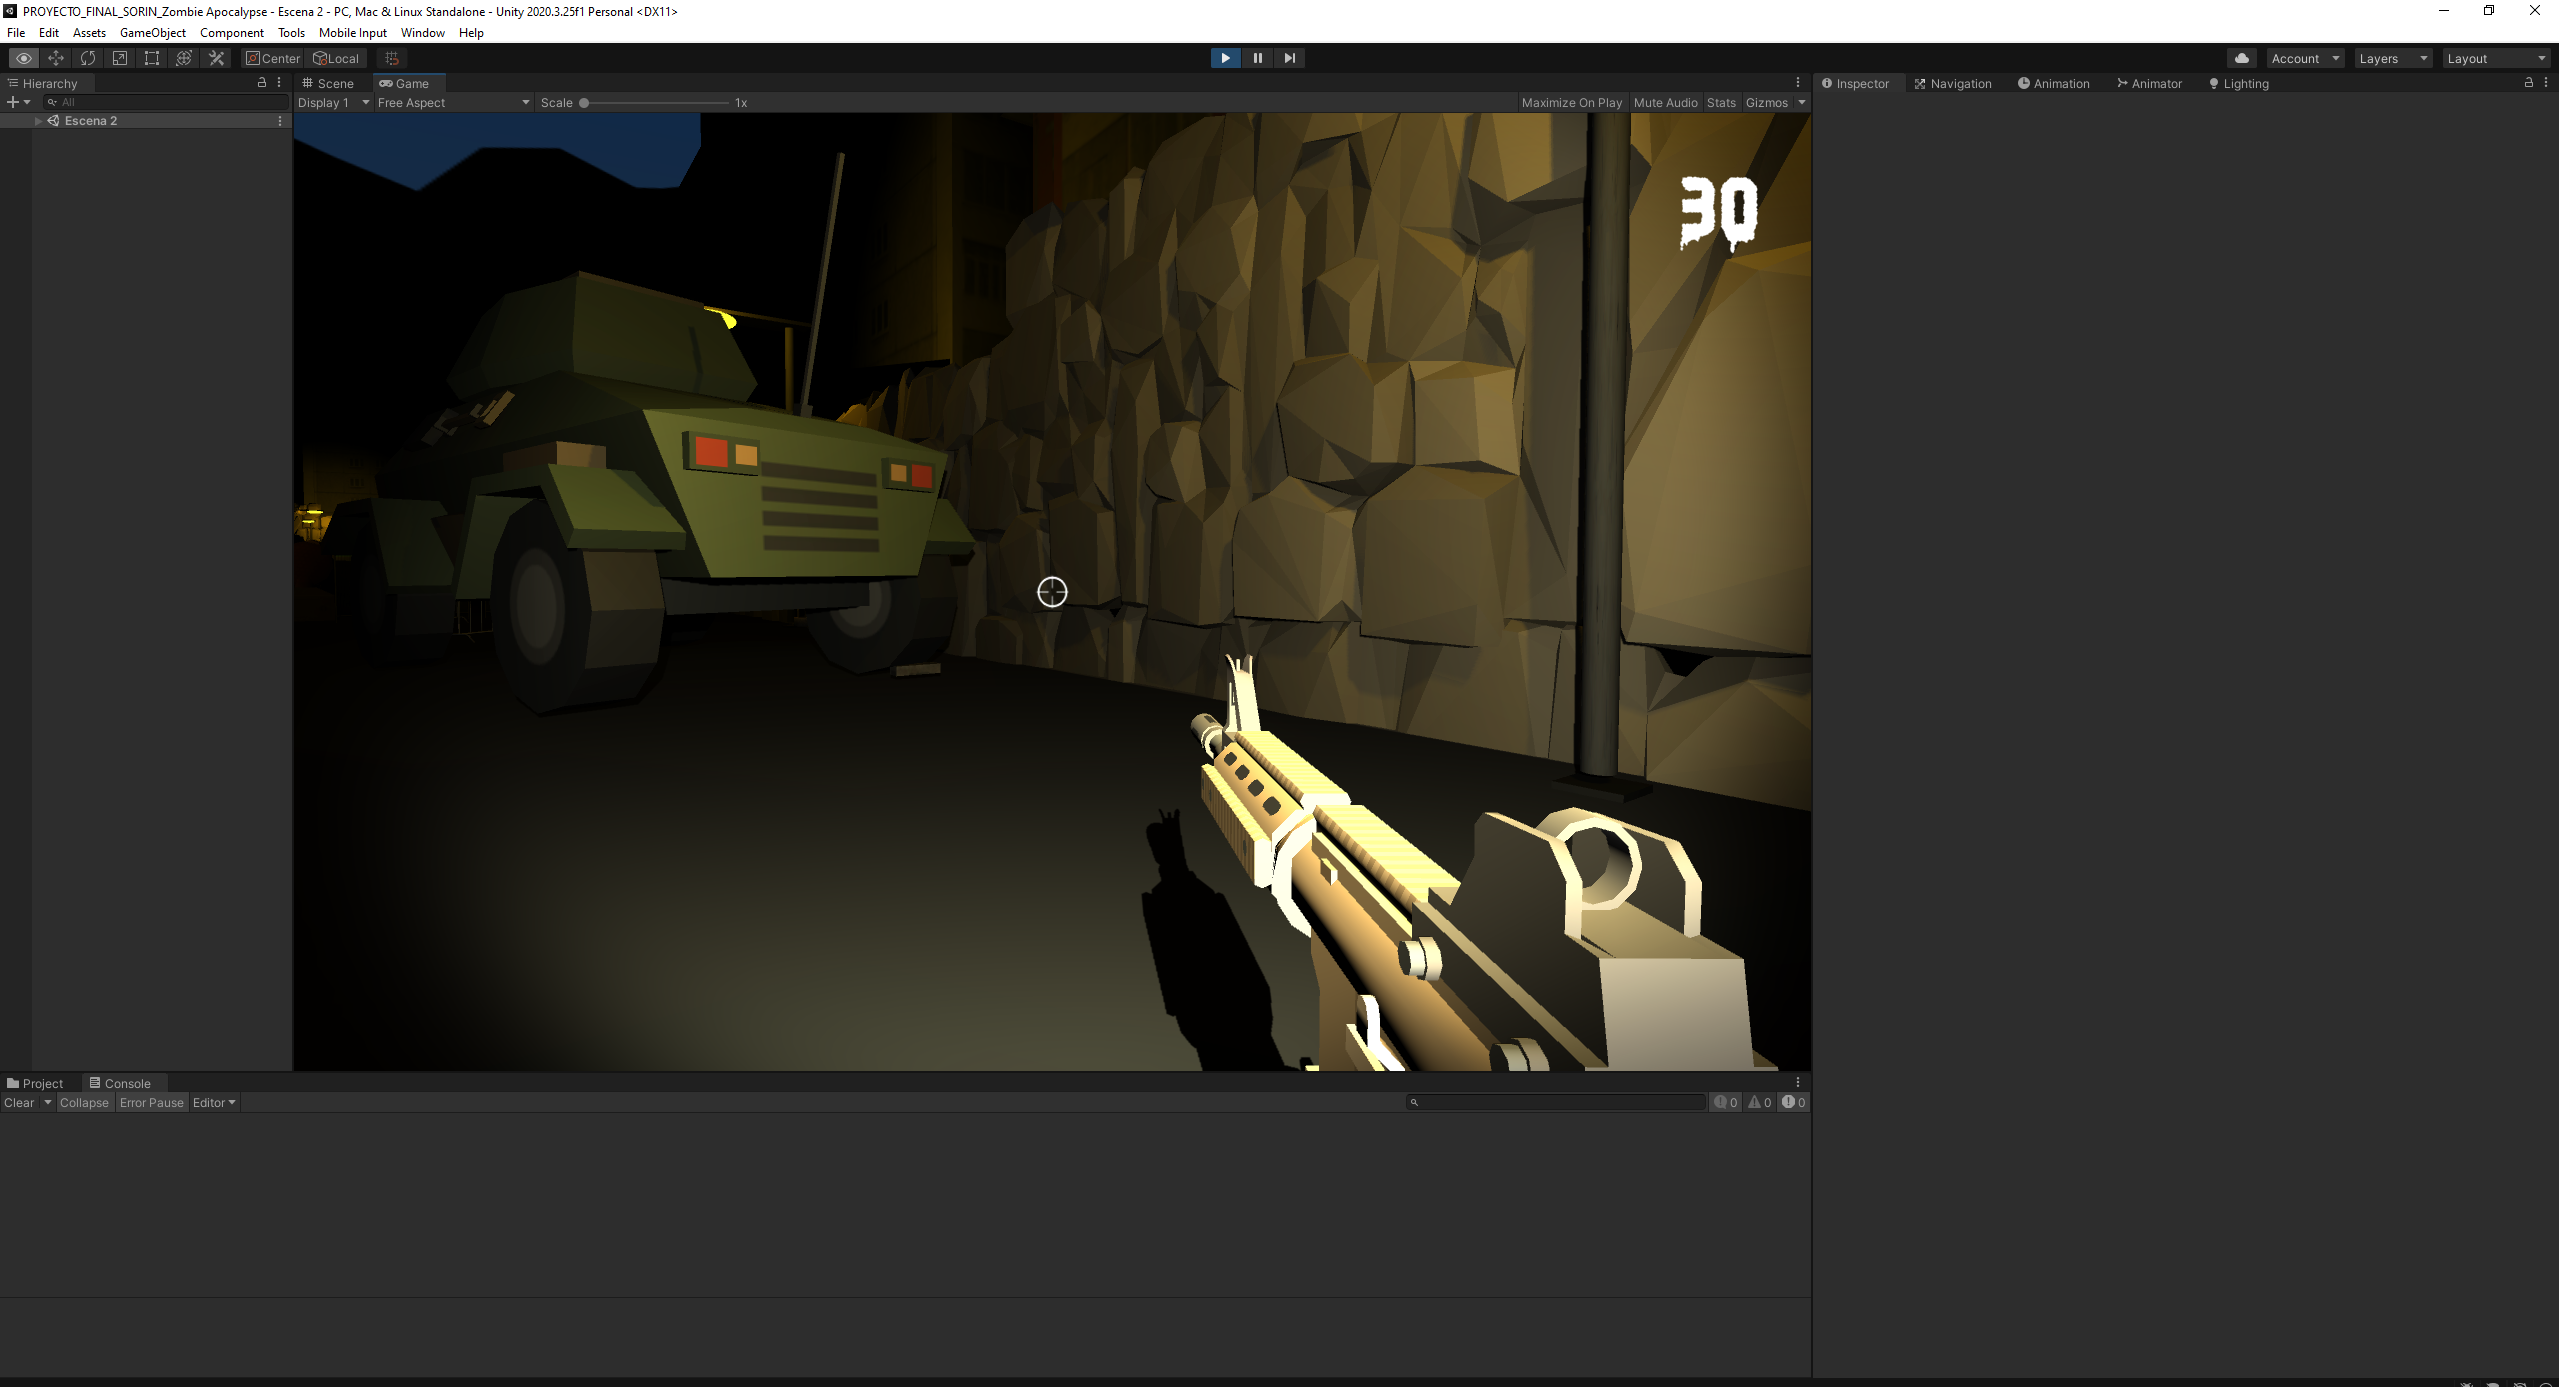Open Layers dropdown
This screenshot has width=2559, height=1387.
(x=2393, y=58)
